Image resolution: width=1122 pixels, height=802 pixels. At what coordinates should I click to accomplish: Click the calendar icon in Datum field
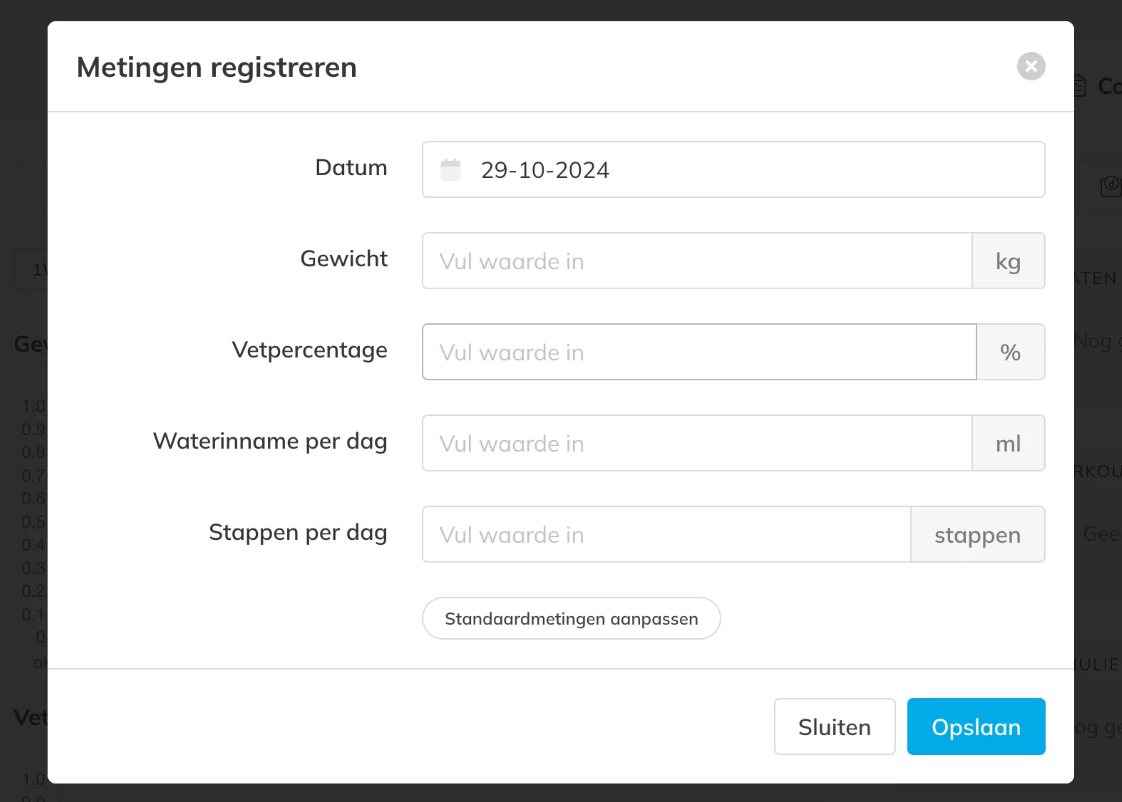point(451,170)
